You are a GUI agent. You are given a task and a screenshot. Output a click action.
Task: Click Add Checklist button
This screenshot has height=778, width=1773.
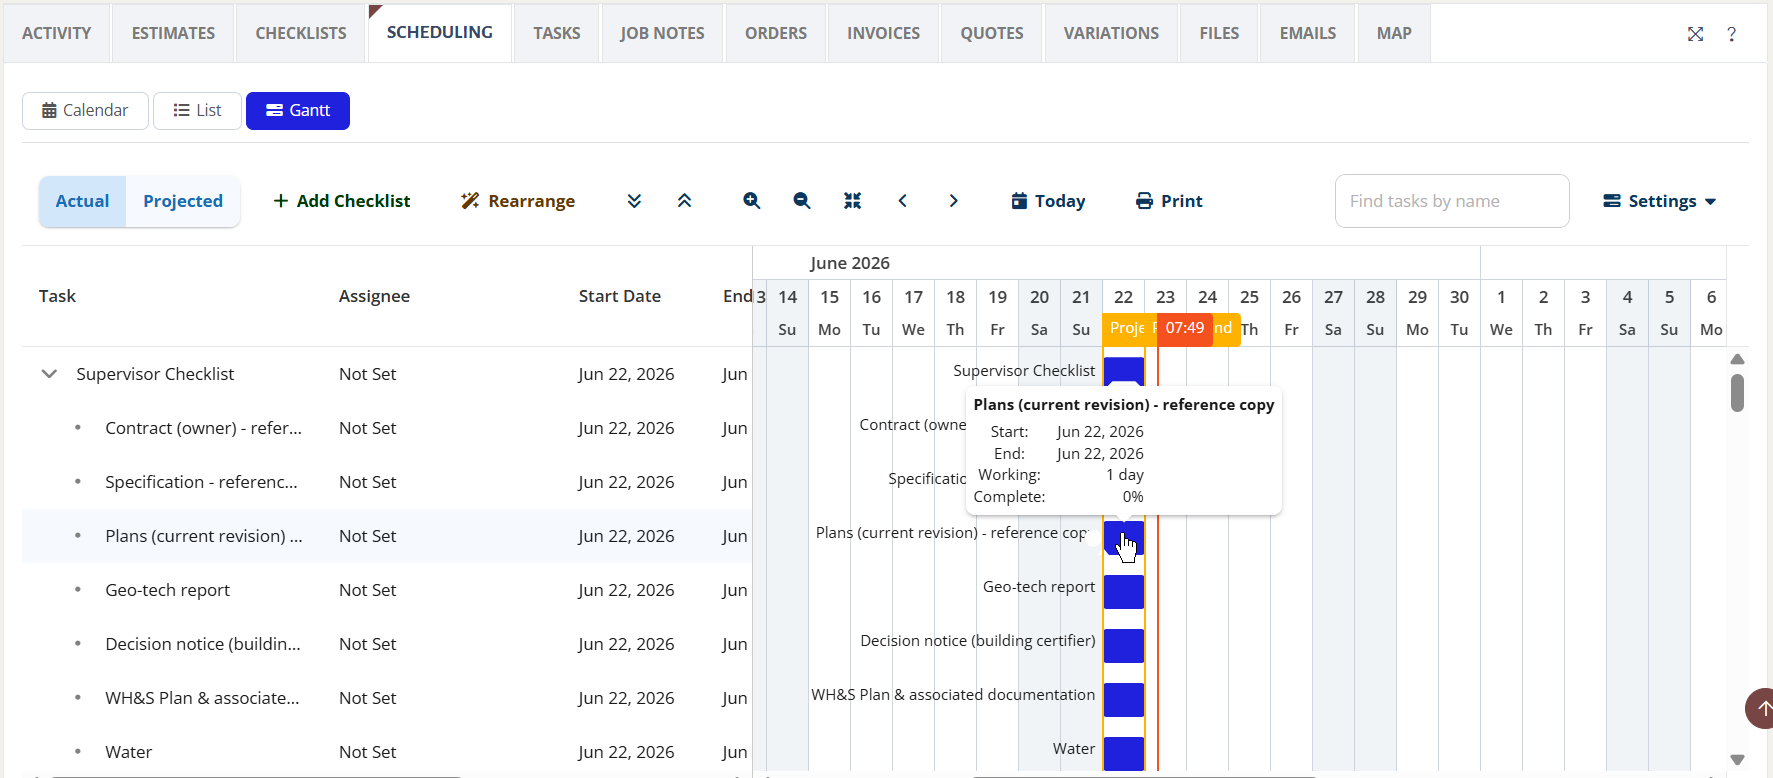[x=342, y=201]
